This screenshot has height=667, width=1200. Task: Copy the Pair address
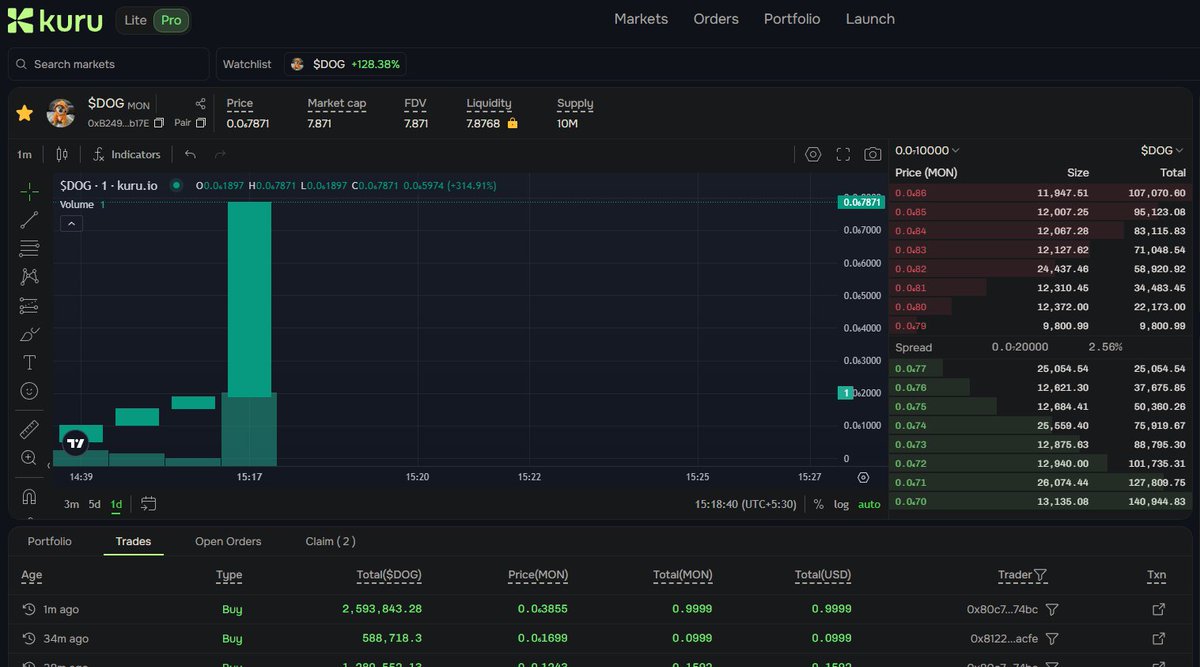[x=201, y=123]
